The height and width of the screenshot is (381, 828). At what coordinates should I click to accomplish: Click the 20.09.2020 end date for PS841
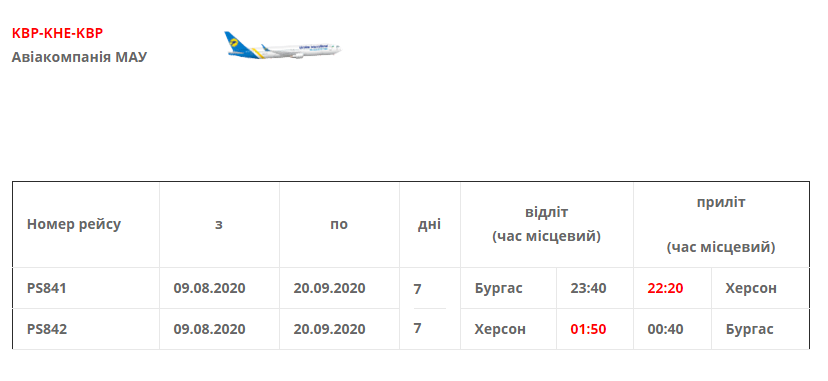[330, 289]
